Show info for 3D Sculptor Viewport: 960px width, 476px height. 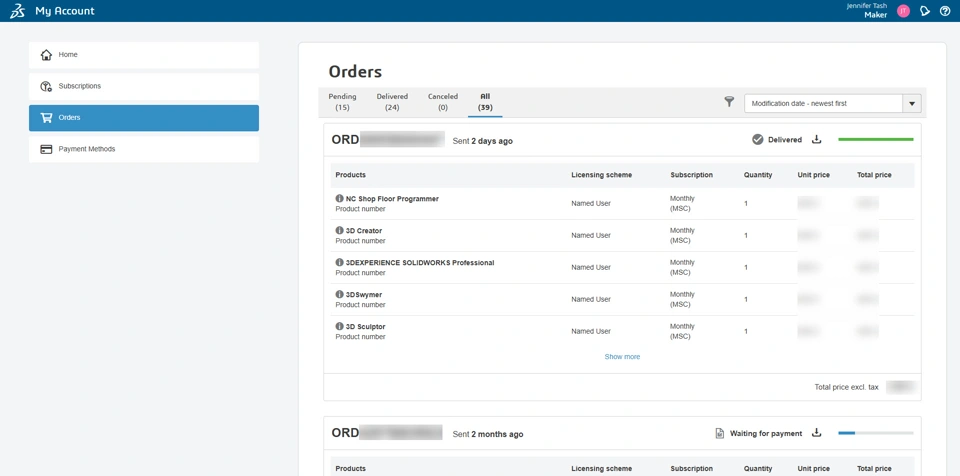pos(339,326)
